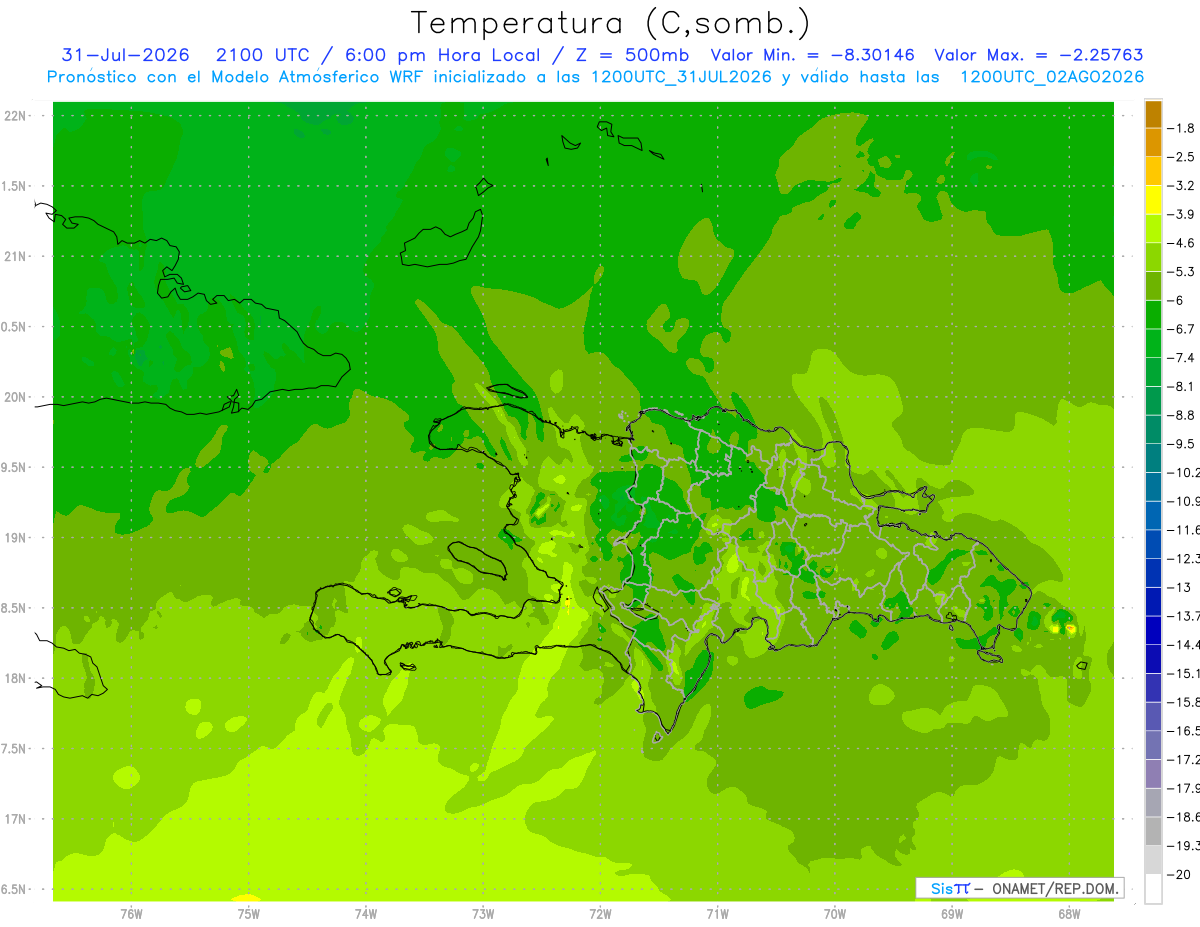Click the title "Temperatura (C,somb.)"

(x=610, y=24)
